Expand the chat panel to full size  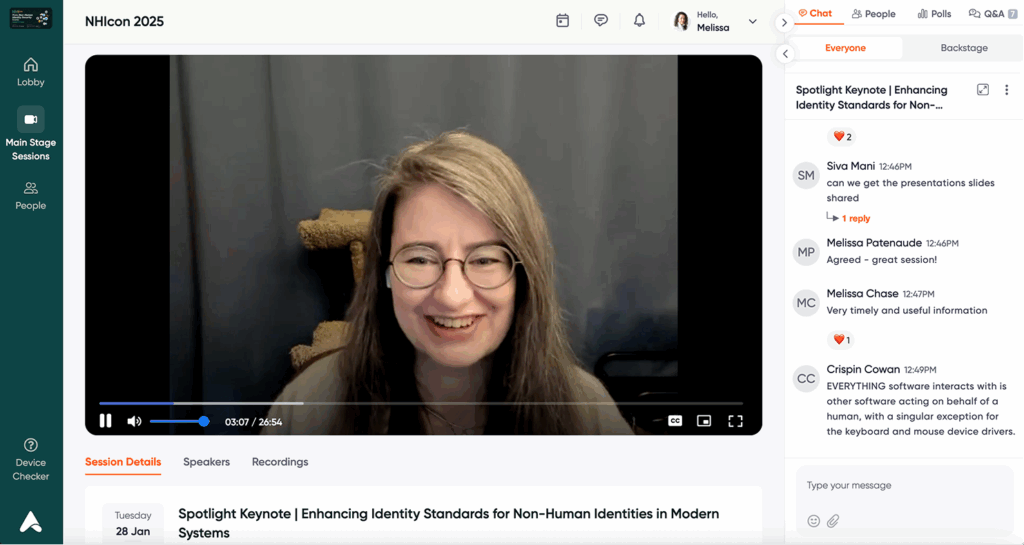983,90
